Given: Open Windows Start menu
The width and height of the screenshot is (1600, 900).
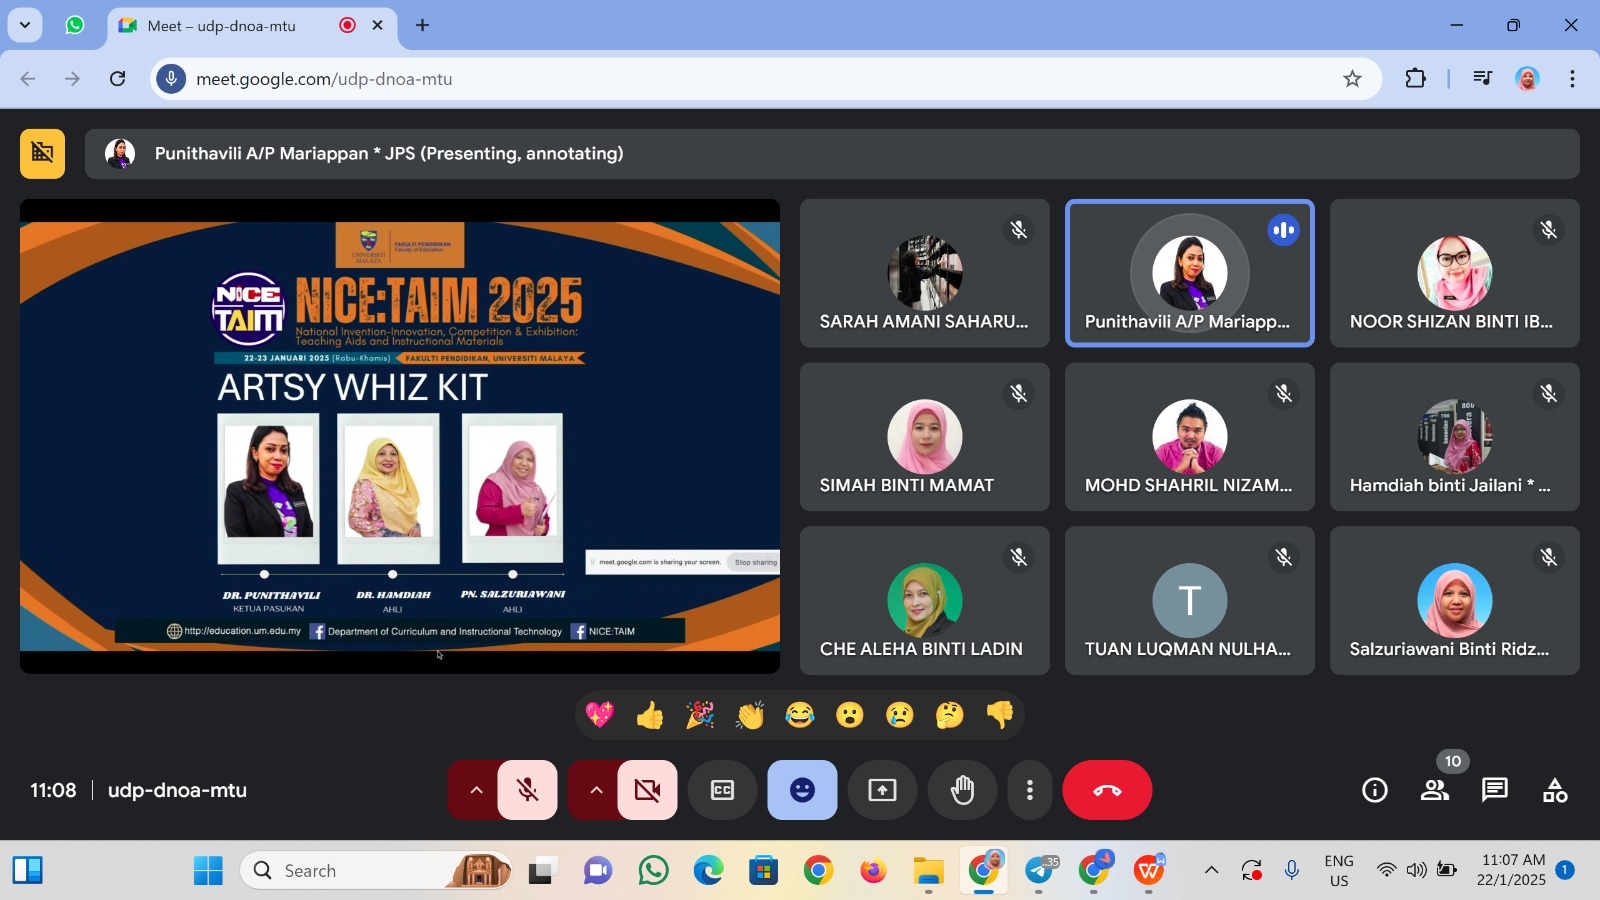Looking at the screenshot, I should point(208,871).
